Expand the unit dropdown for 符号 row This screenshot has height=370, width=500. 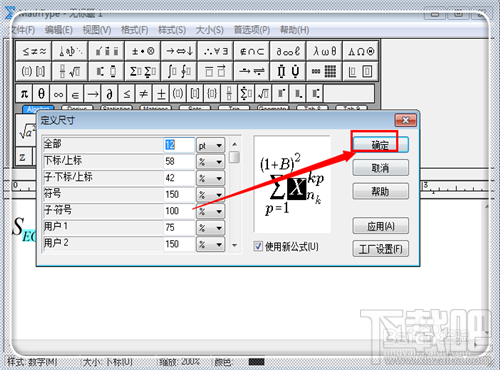(x=211, y=195)
